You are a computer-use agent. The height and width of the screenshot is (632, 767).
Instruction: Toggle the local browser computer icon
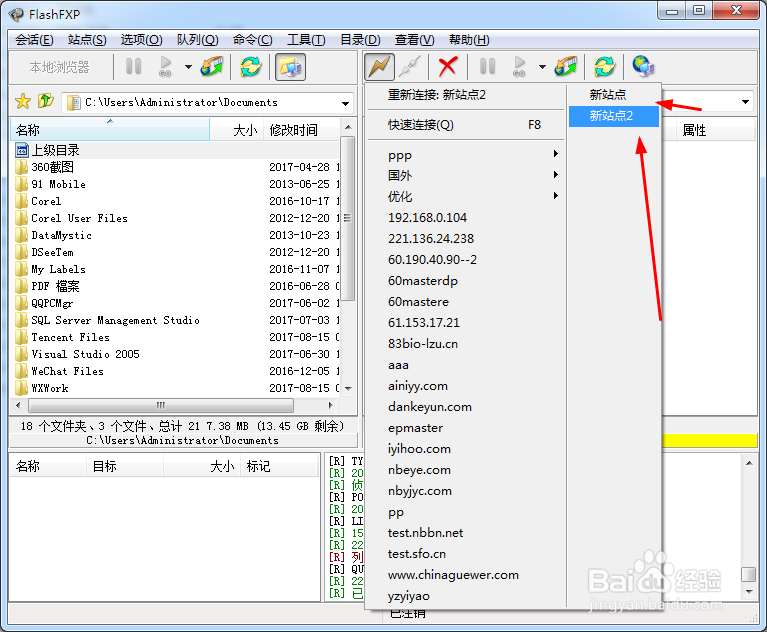click(x=291, y=67)
